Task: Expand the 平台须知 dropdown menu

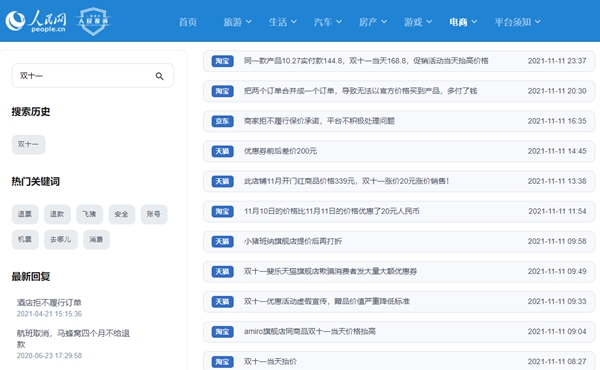Action: (517, 22)
